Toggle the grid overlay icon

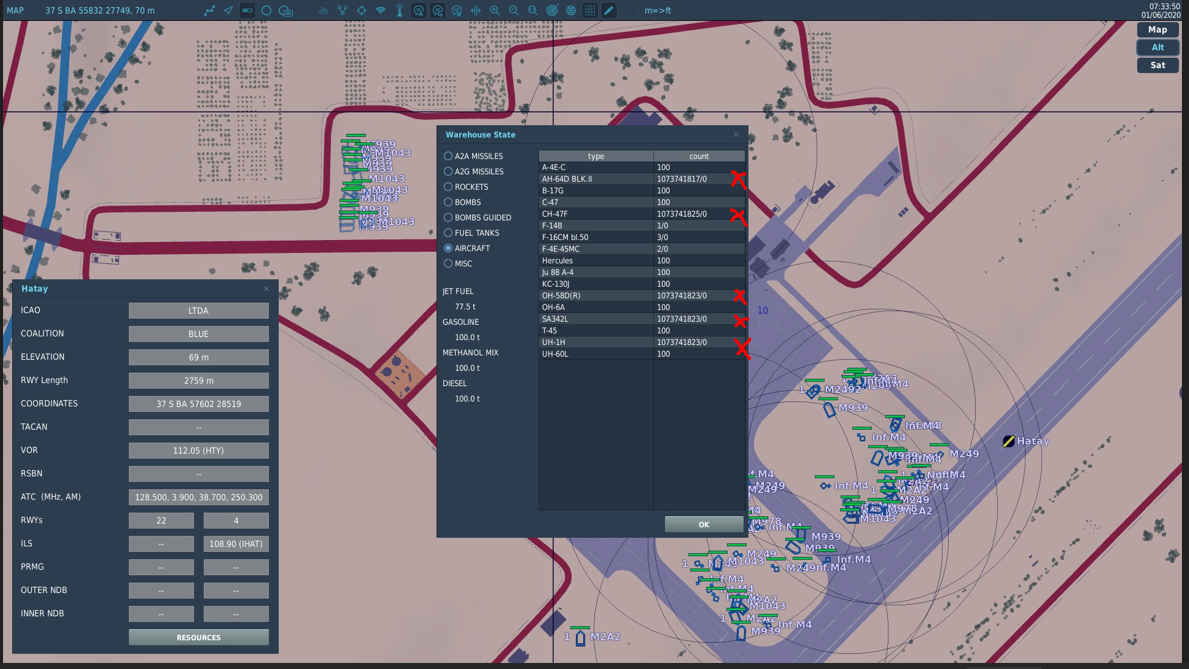click(x=590, y=11)
